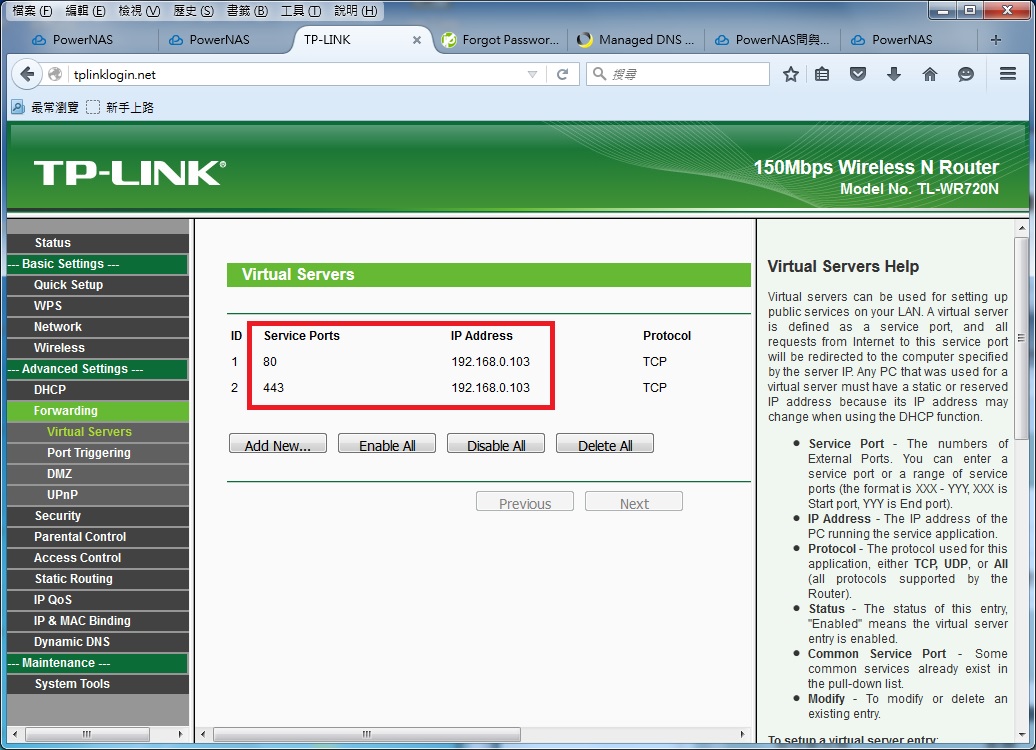This screenshot has width=1036, height=750.
Task: Open Security in the sidebar
Action: point(98,515)
